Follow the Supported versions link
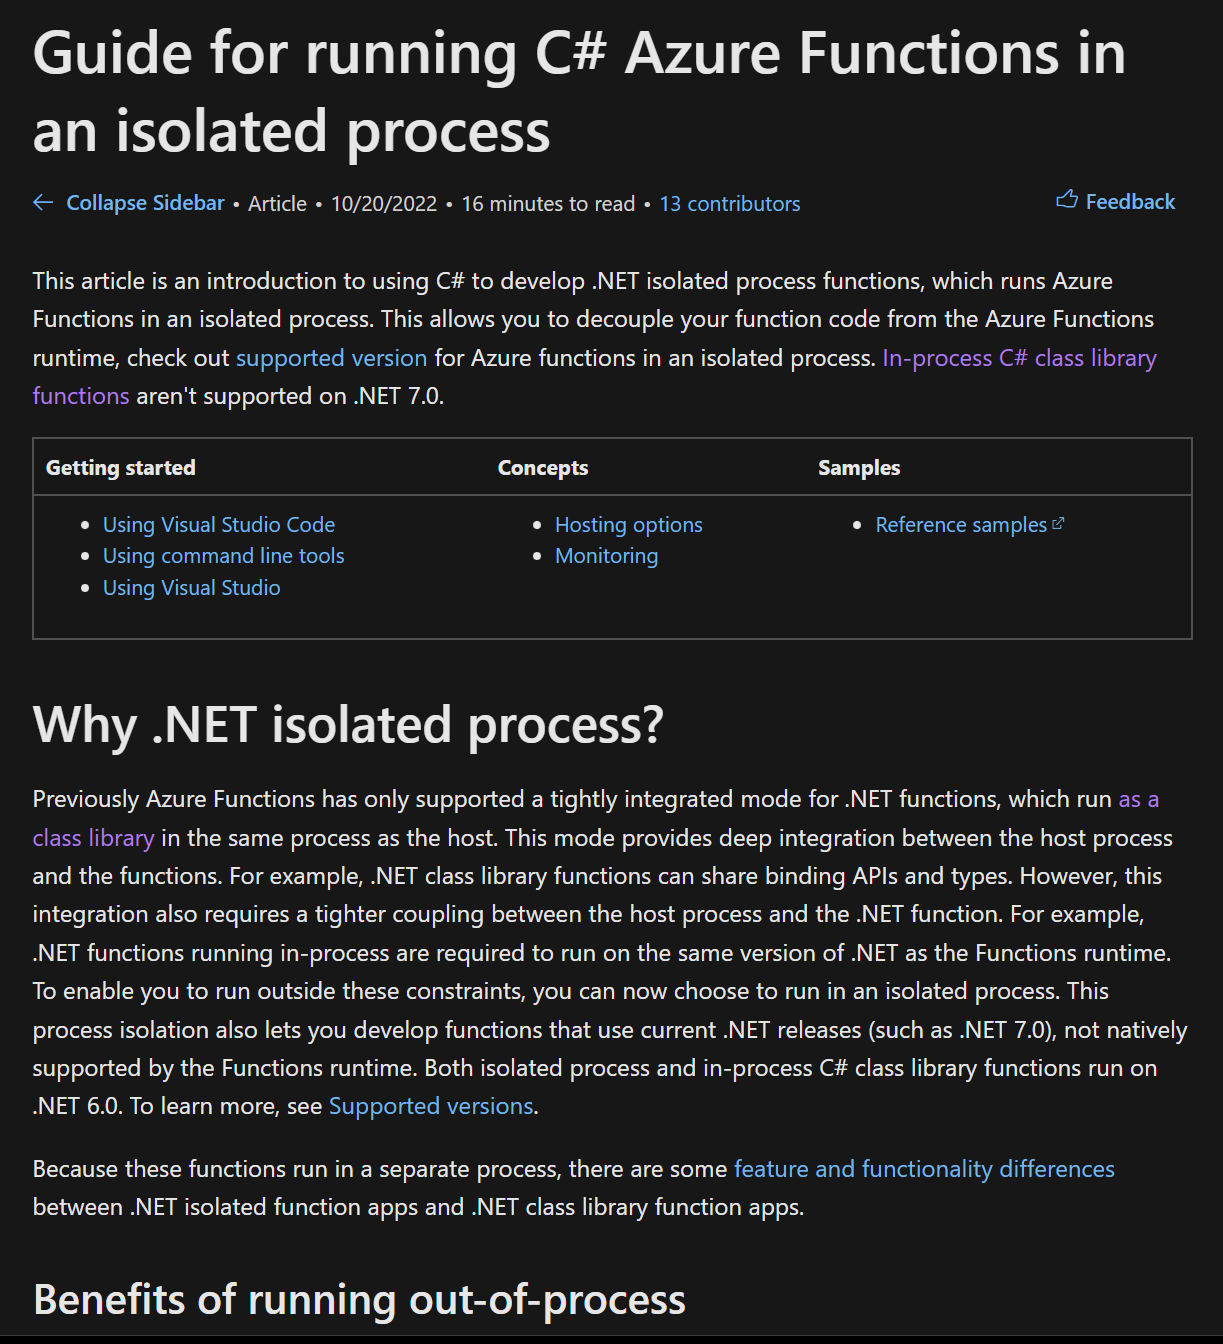 pyautogui.click(x=429, y=1106)
